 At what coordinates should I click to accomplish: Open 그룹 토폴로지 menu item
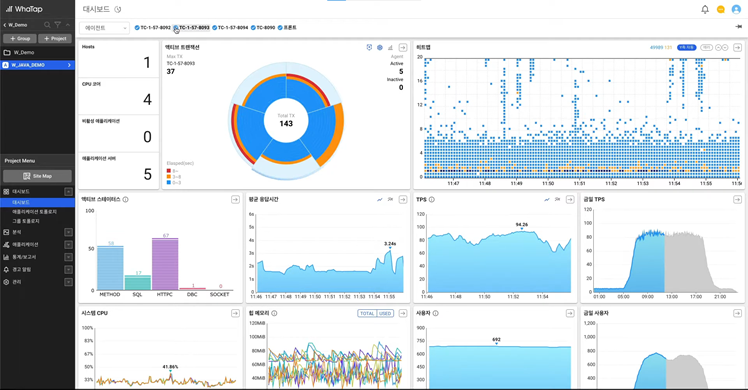coord(26,221)
